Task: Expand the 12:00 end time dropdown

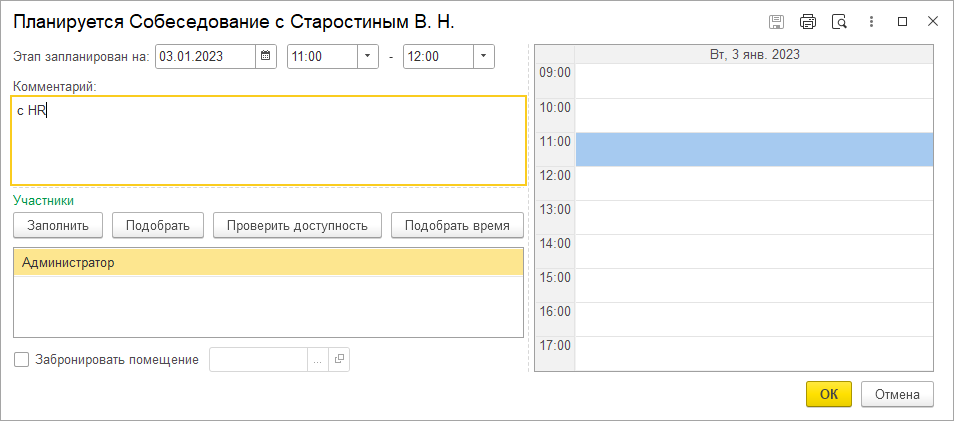Action: tap(484, 57)
